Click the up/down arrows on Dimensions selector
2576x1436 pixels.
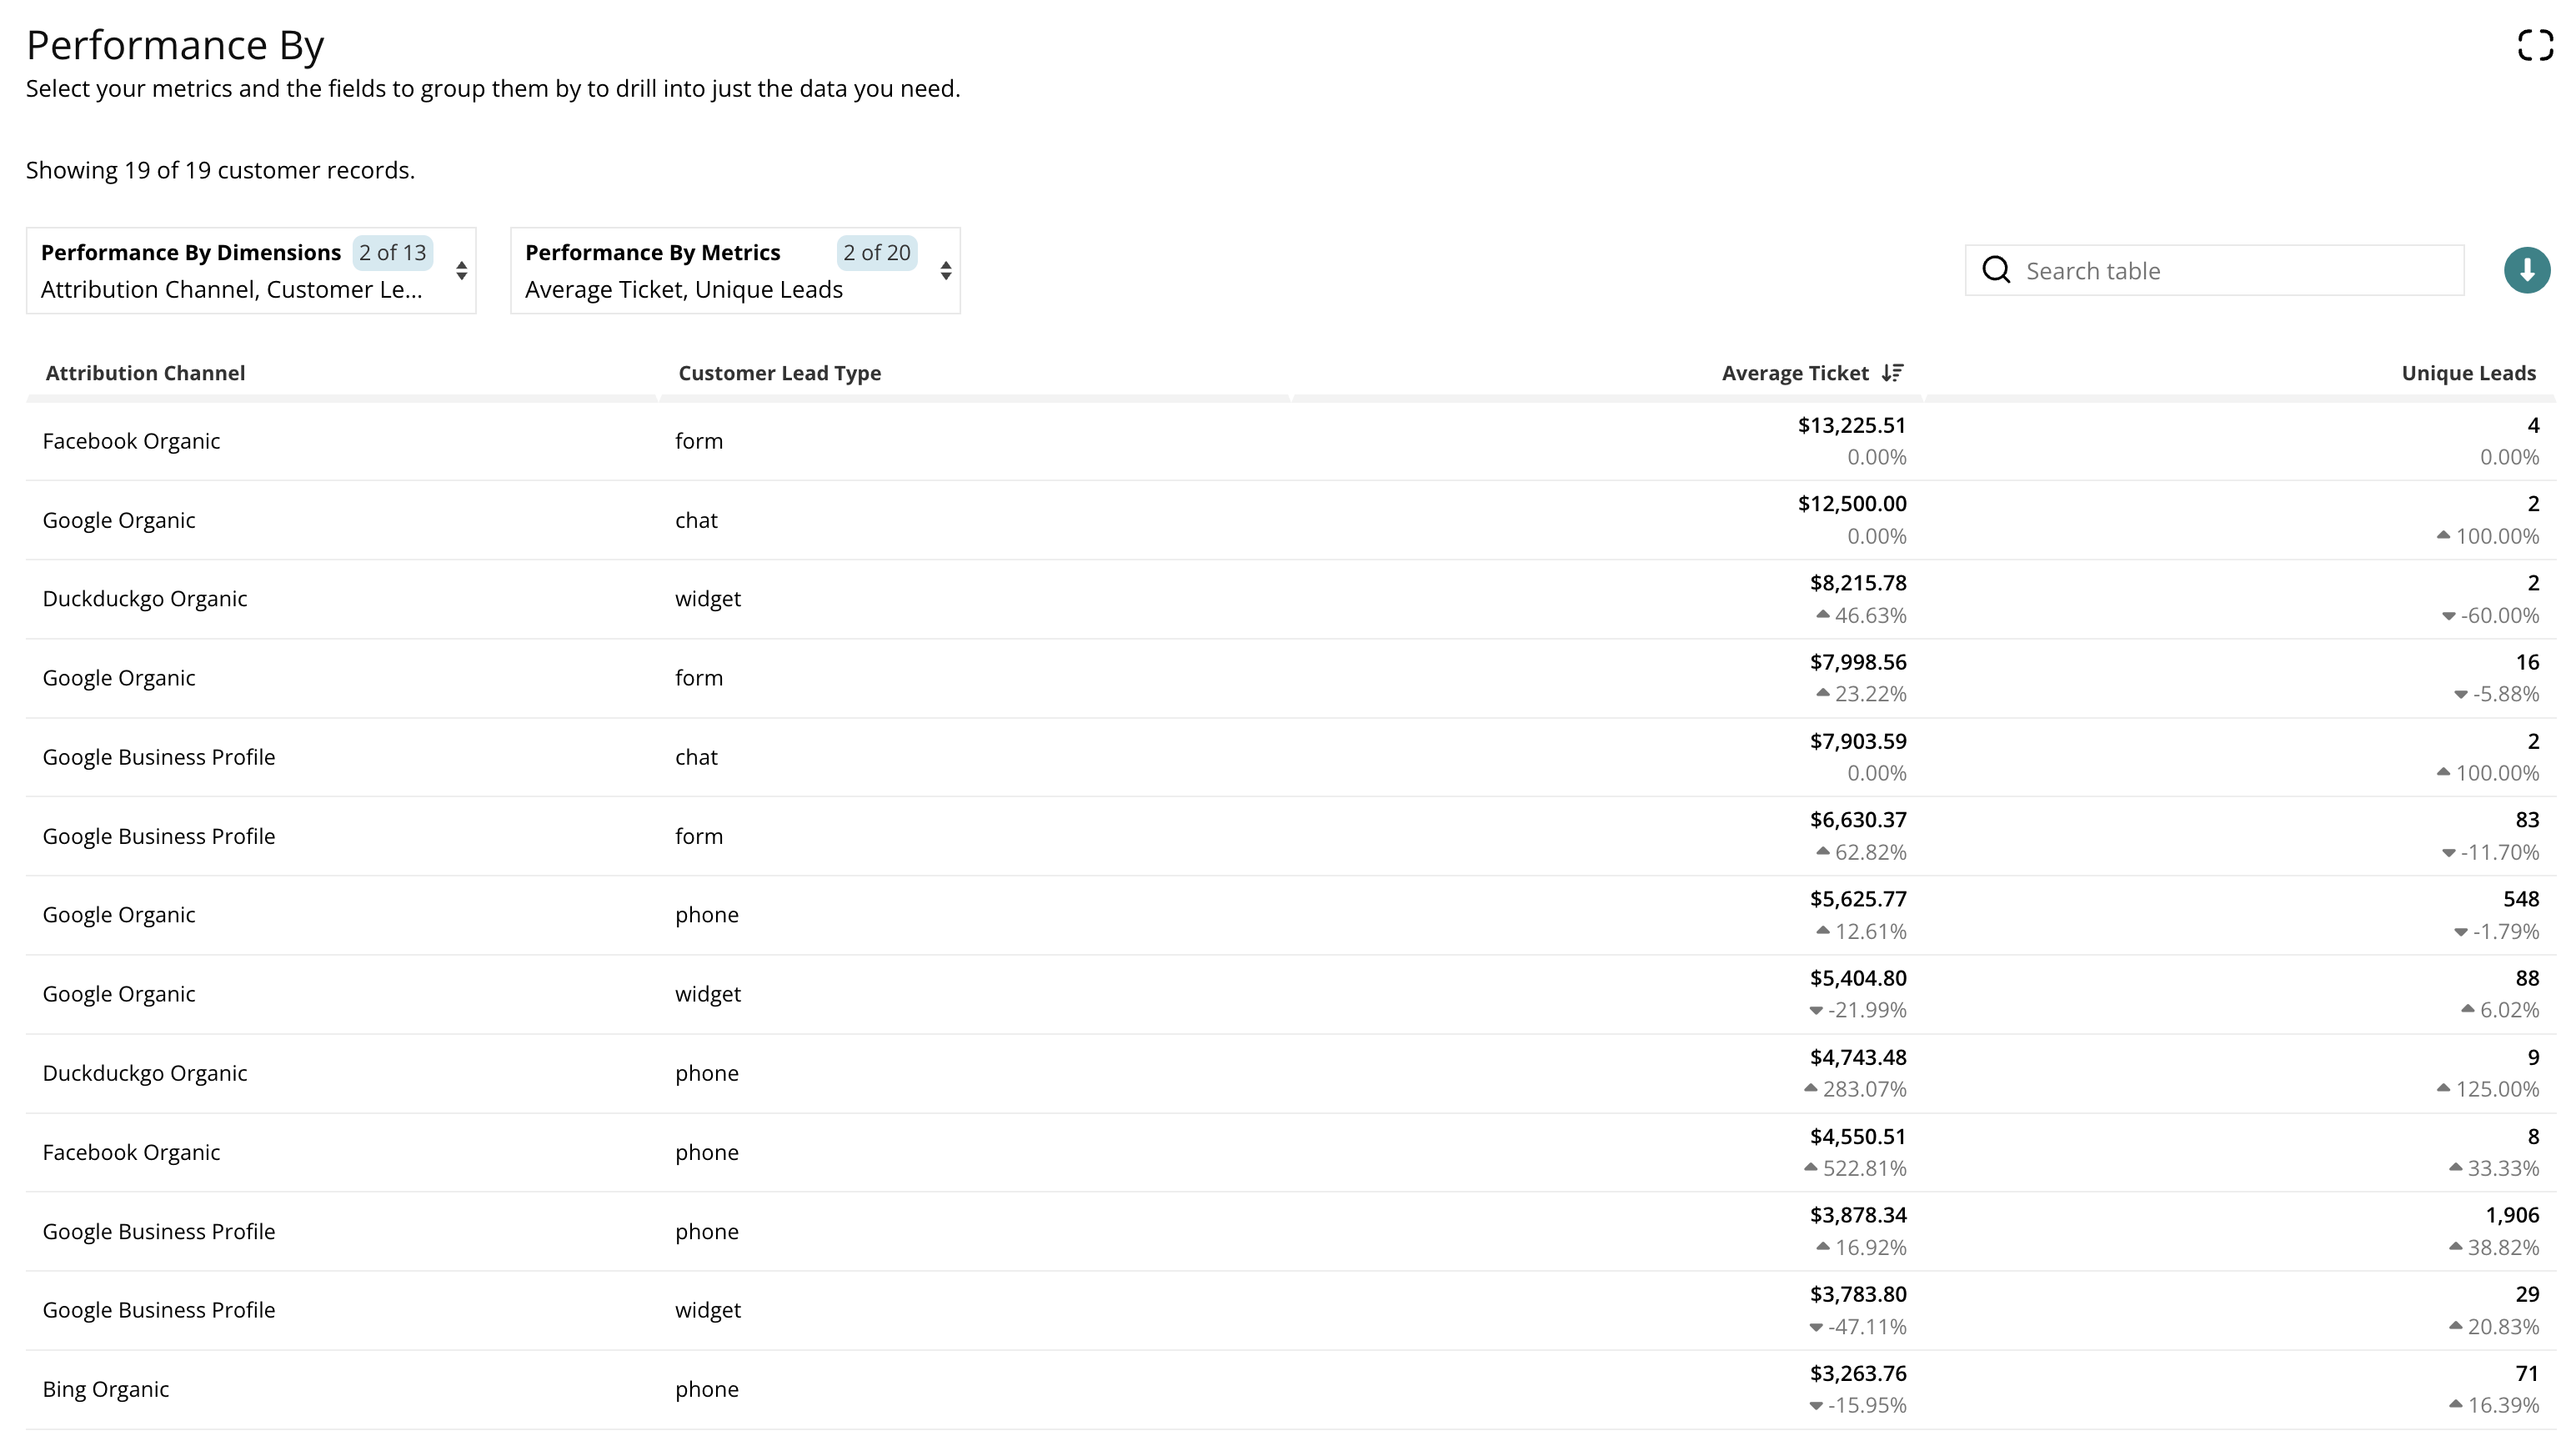(461, 271)
